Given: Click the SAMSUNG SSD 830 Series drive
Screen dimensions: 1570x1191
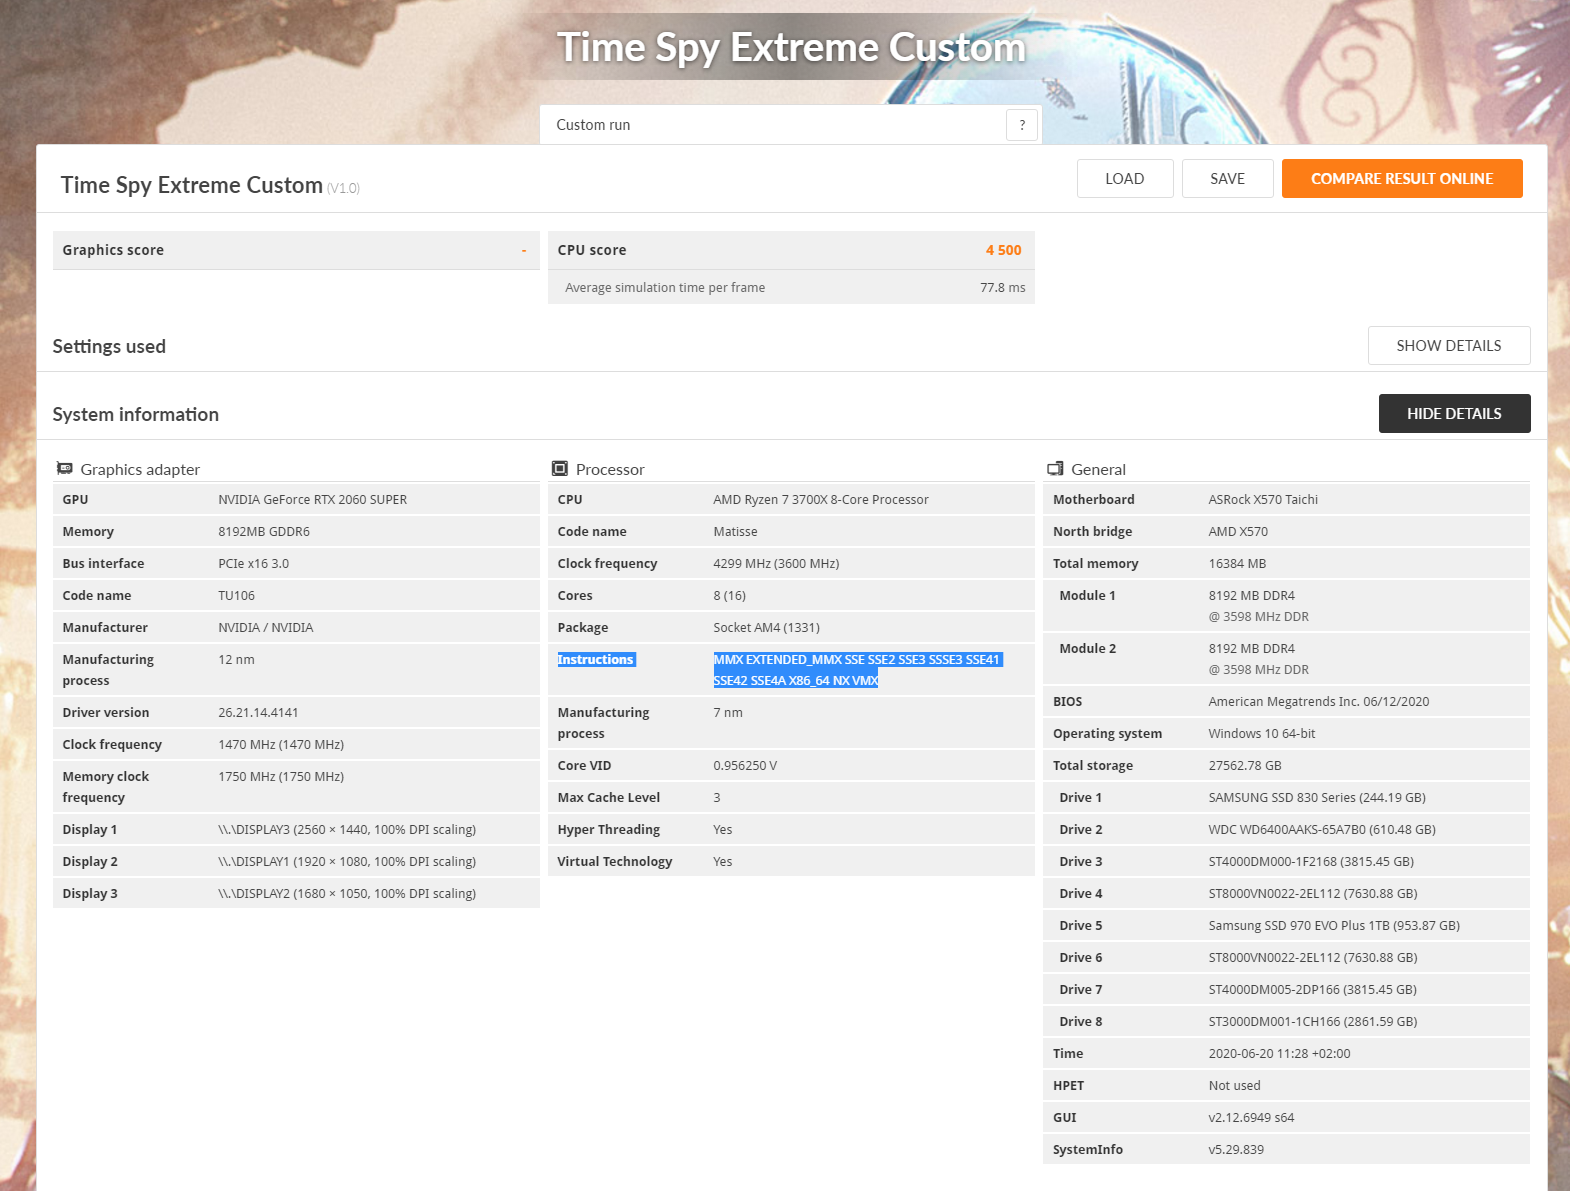Looking at the screenshot, I should [x=1317, y=797].
